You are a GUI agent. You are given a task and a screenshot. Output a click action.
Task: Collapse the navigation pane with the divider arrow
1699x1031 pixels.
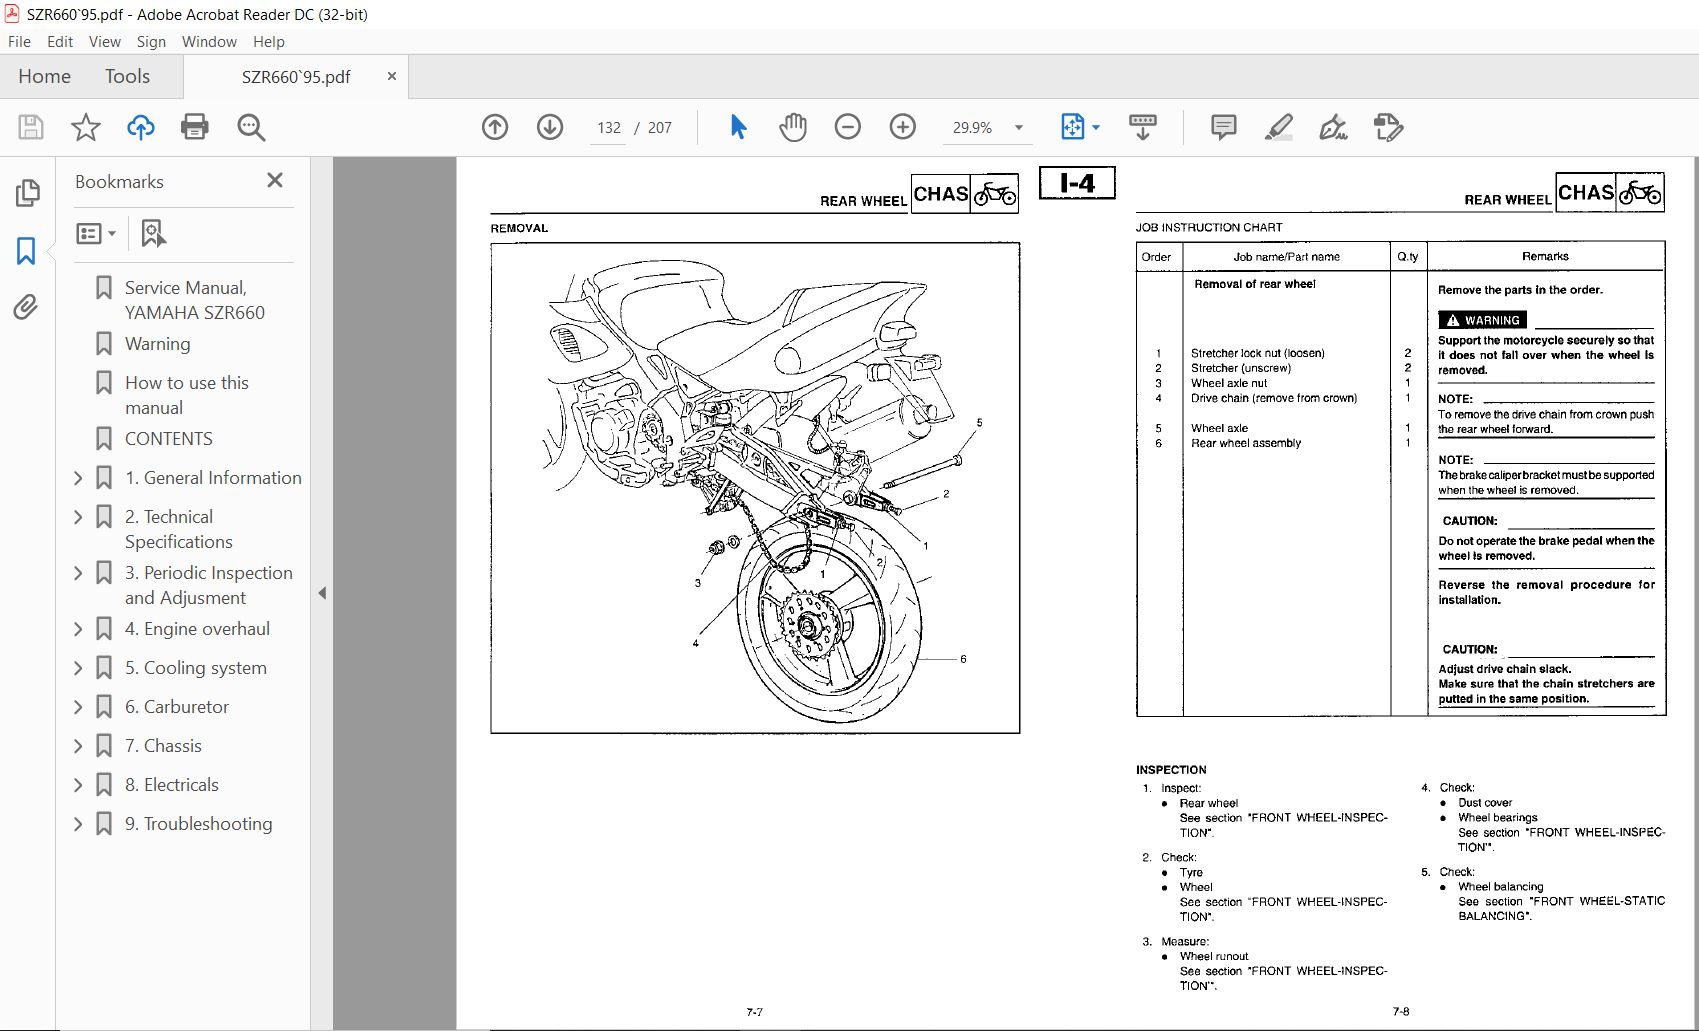[x=322, y=593]
